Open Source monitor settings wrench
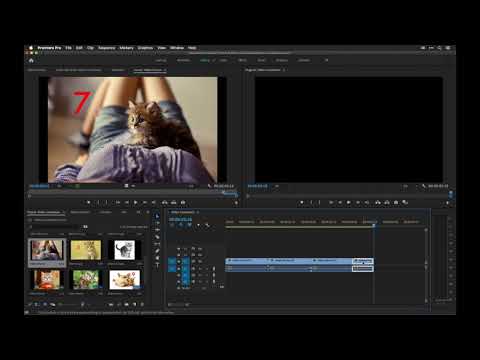This screenshot has height=360, width=480. [209, 186]
